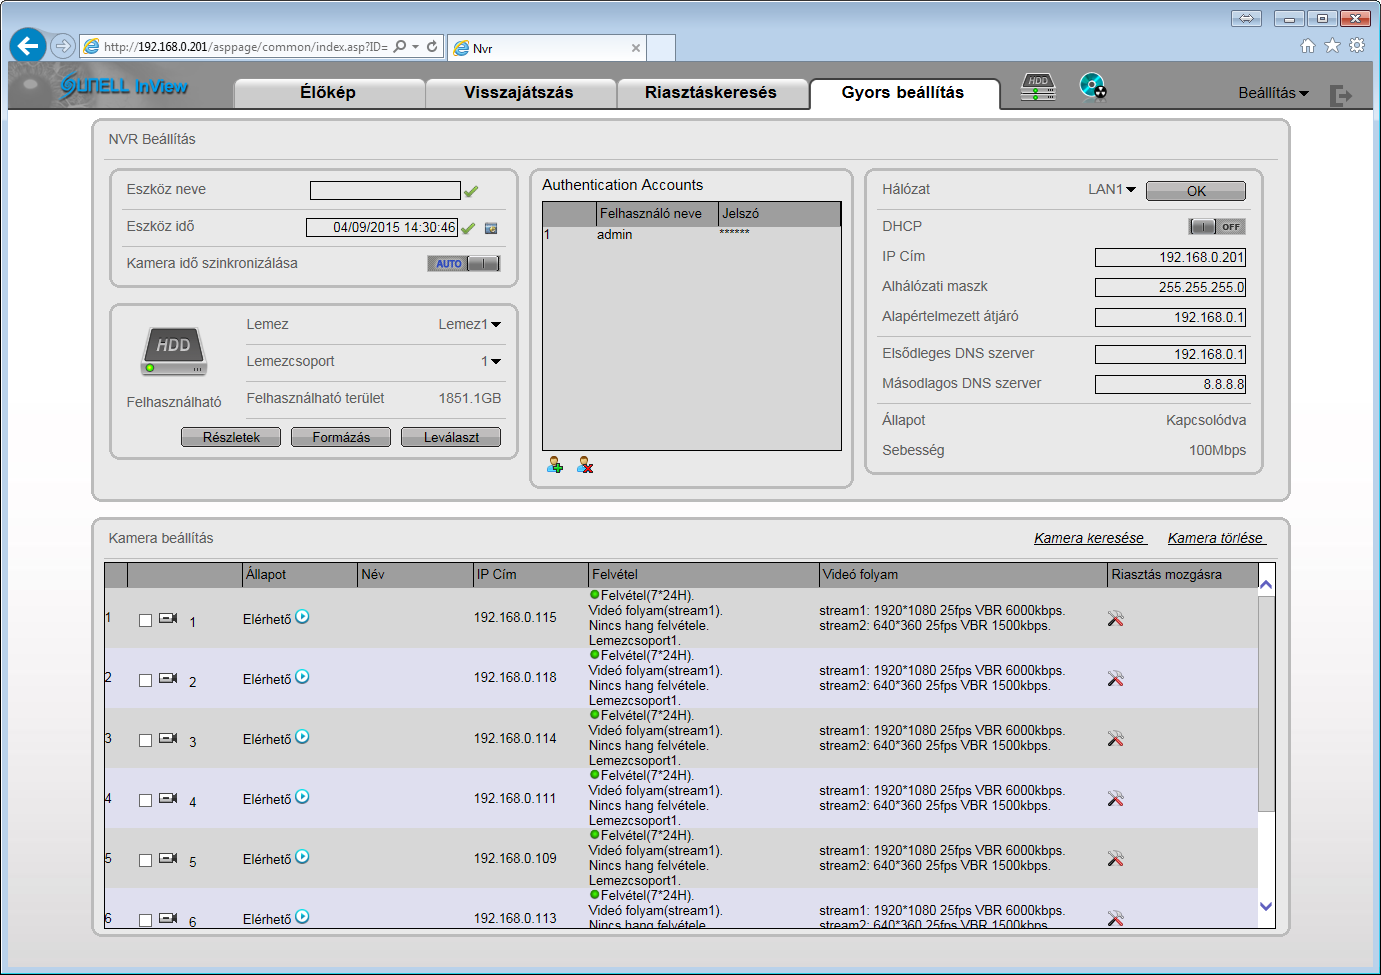Open browser favorites star icon
This screenshot has height=975, width=1381.
tap(1332, 45)
